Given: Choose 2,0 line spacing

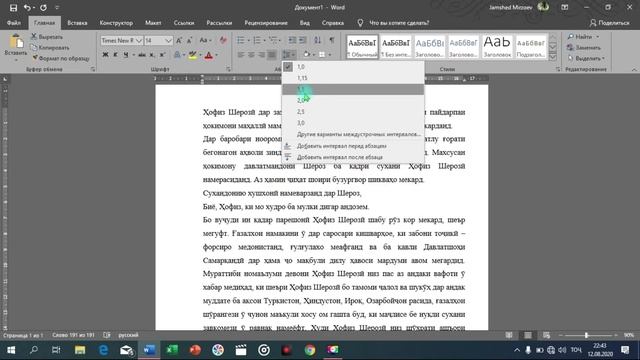Looking at the screenshot, I should [353, 100].
